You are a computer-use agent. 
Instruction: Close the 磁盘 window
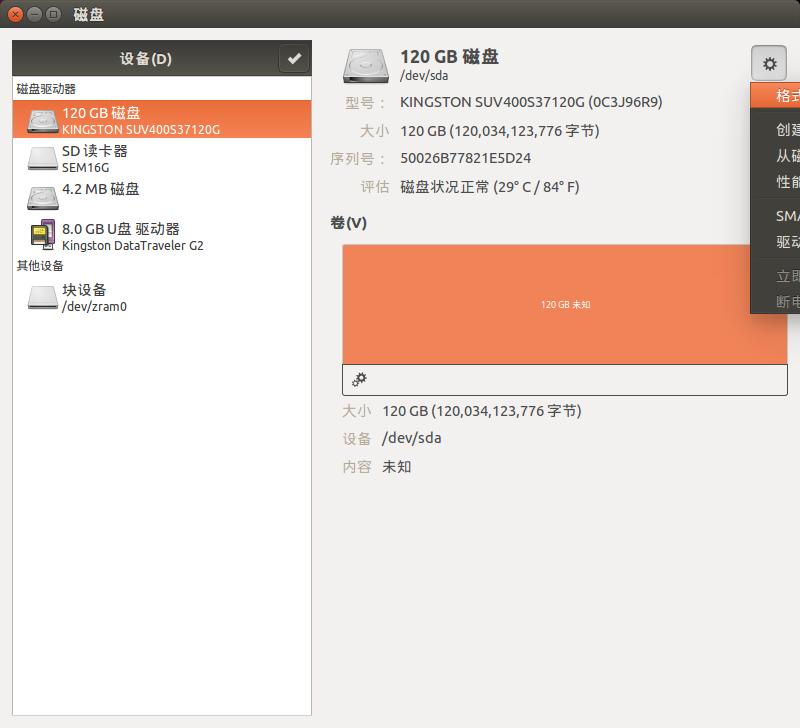(x=16, y=14)
